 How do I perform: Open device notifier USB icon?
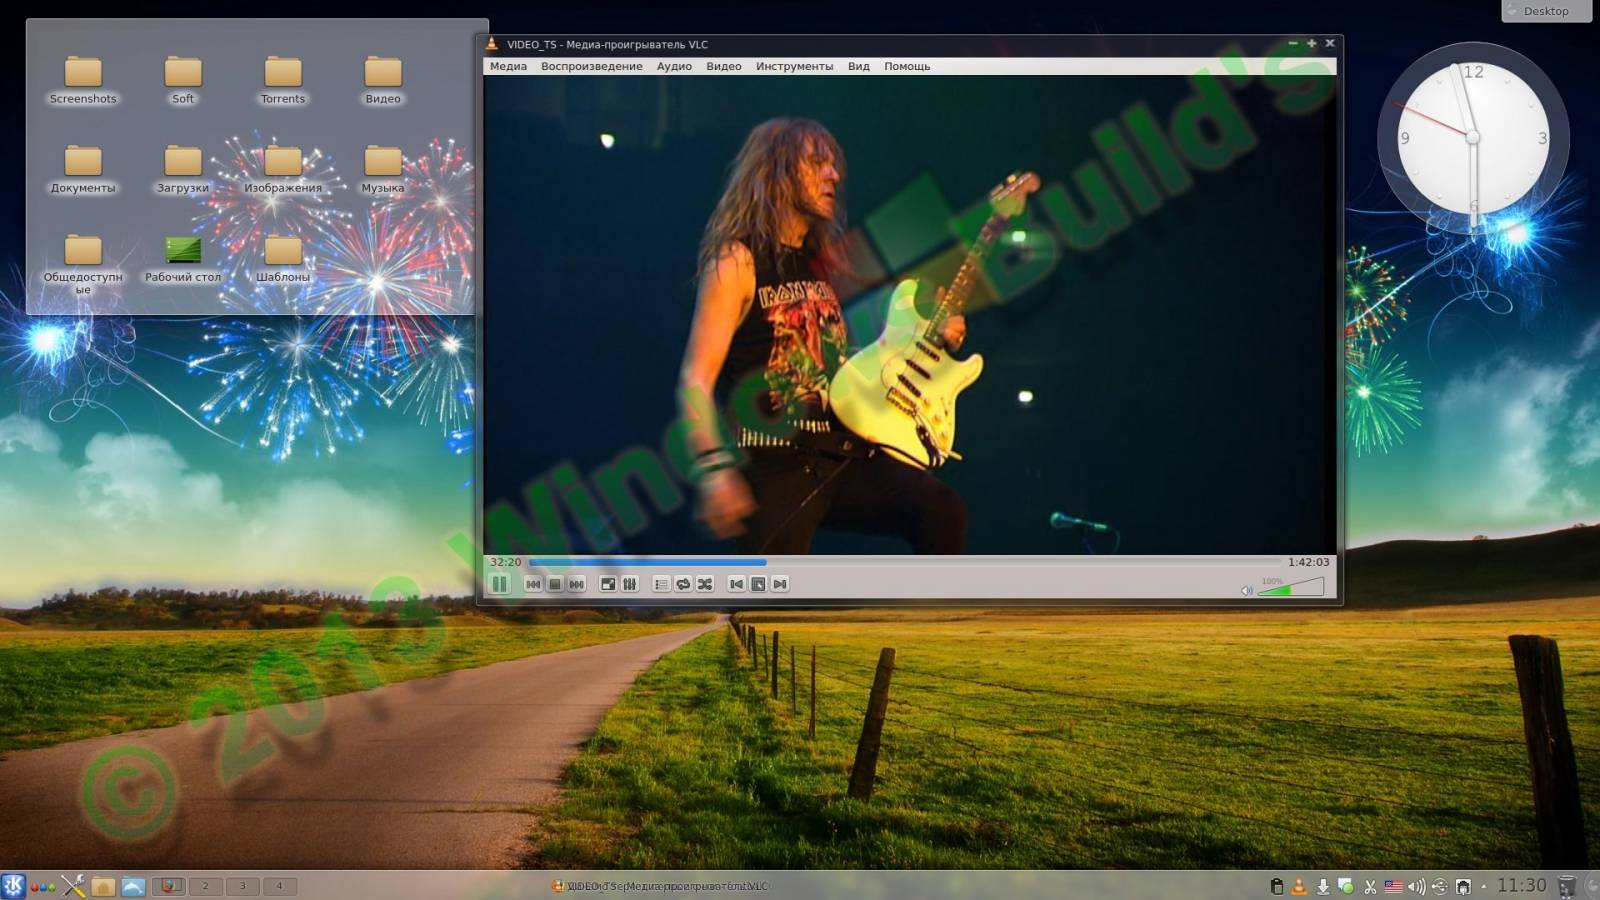pos(1440,886)
